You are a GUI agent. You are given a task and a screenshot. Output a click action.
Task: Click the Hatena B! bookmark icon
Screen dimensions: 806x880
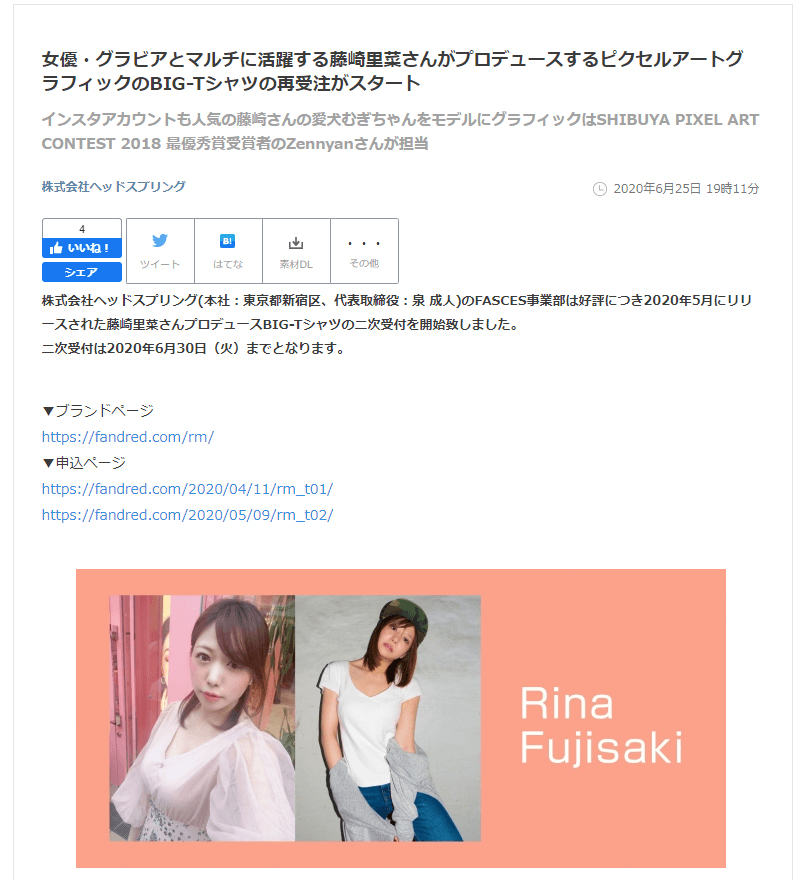[x=227, y=241]
